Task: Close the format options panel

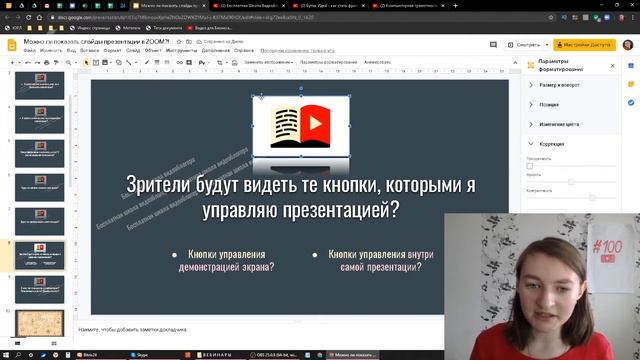Action: point(612,66)
